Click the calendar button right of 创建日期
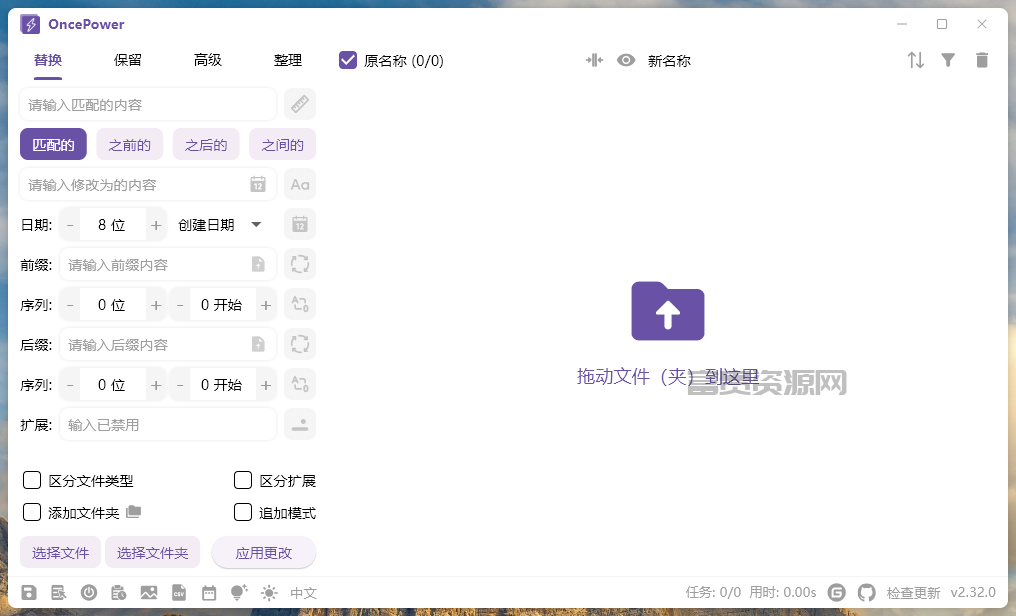This screenshot has width=1016, height=616. coord(299,225)
